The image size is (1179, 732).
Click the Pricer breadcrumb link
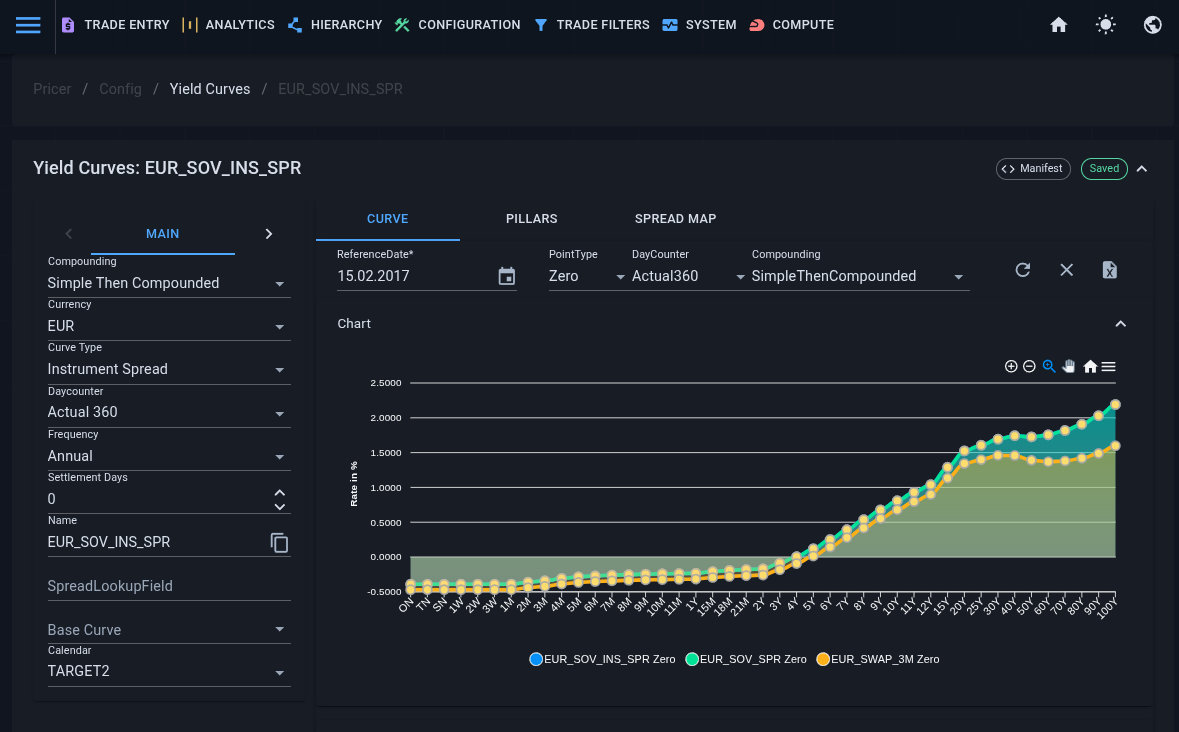tap(52, 89)
